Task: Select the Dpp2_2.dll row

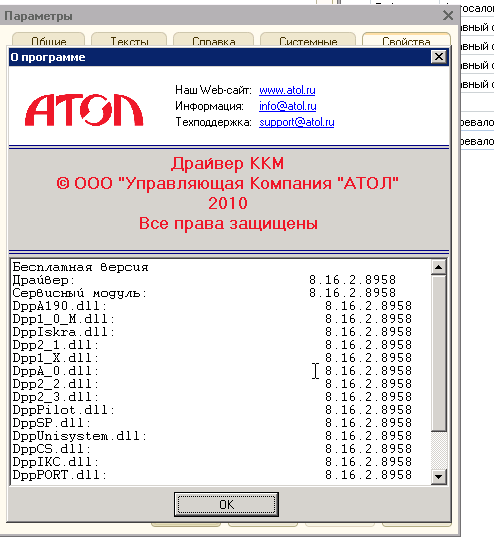Action: coord(212,384)
